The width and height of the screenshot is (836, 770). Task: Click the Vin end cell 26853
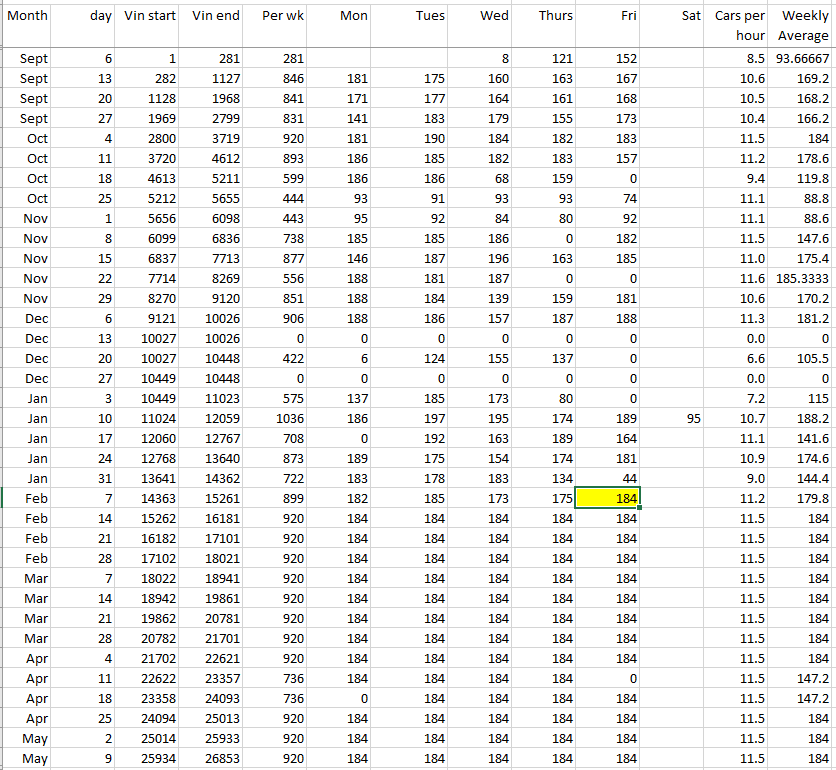(214, 759)
